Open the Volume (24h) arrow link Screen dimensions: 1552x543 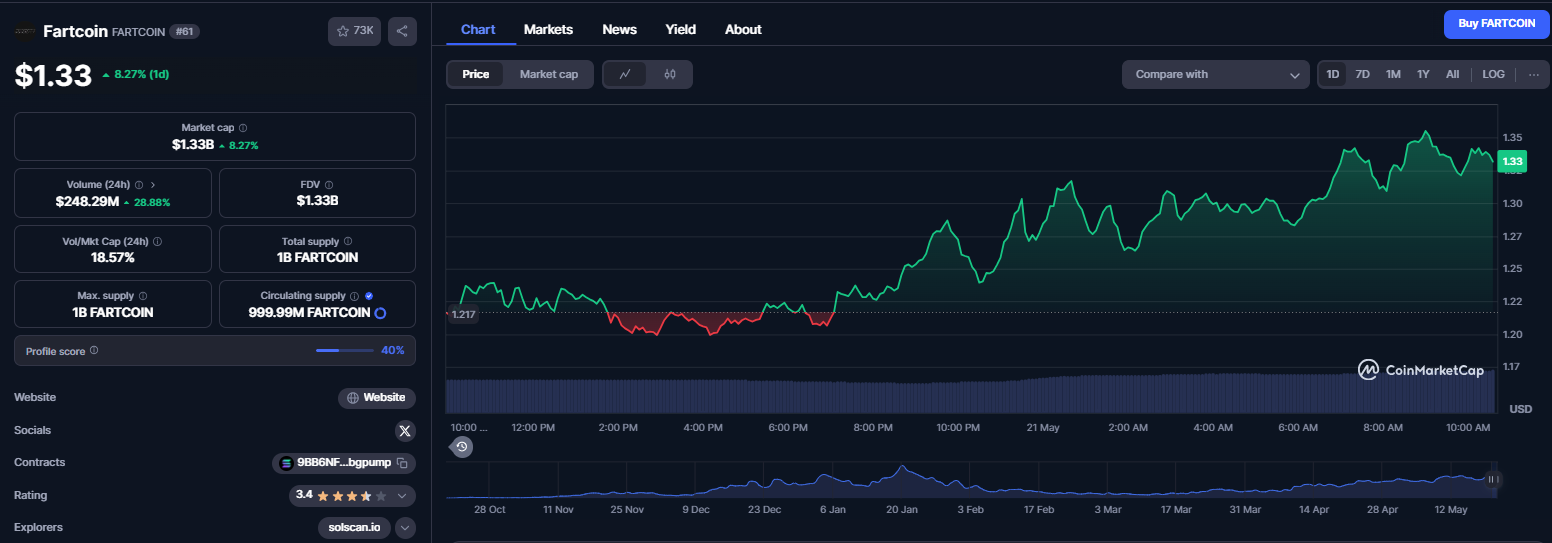click(153, 185)
